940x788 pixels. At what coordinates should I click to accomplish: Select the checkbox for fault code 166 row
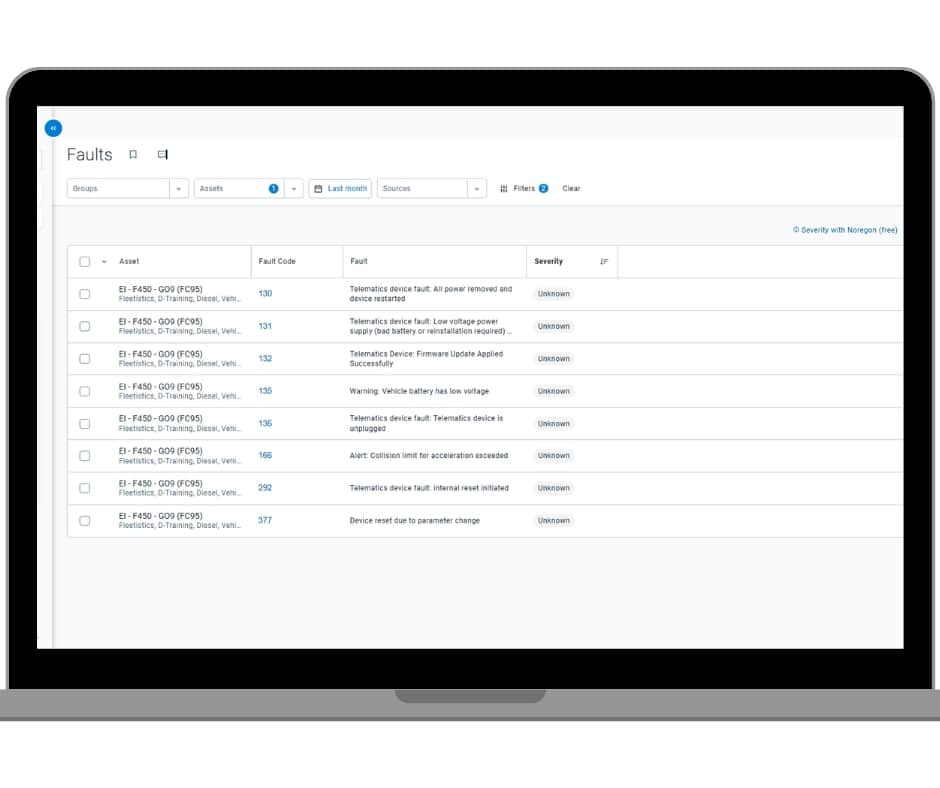(x=85, y=456)
